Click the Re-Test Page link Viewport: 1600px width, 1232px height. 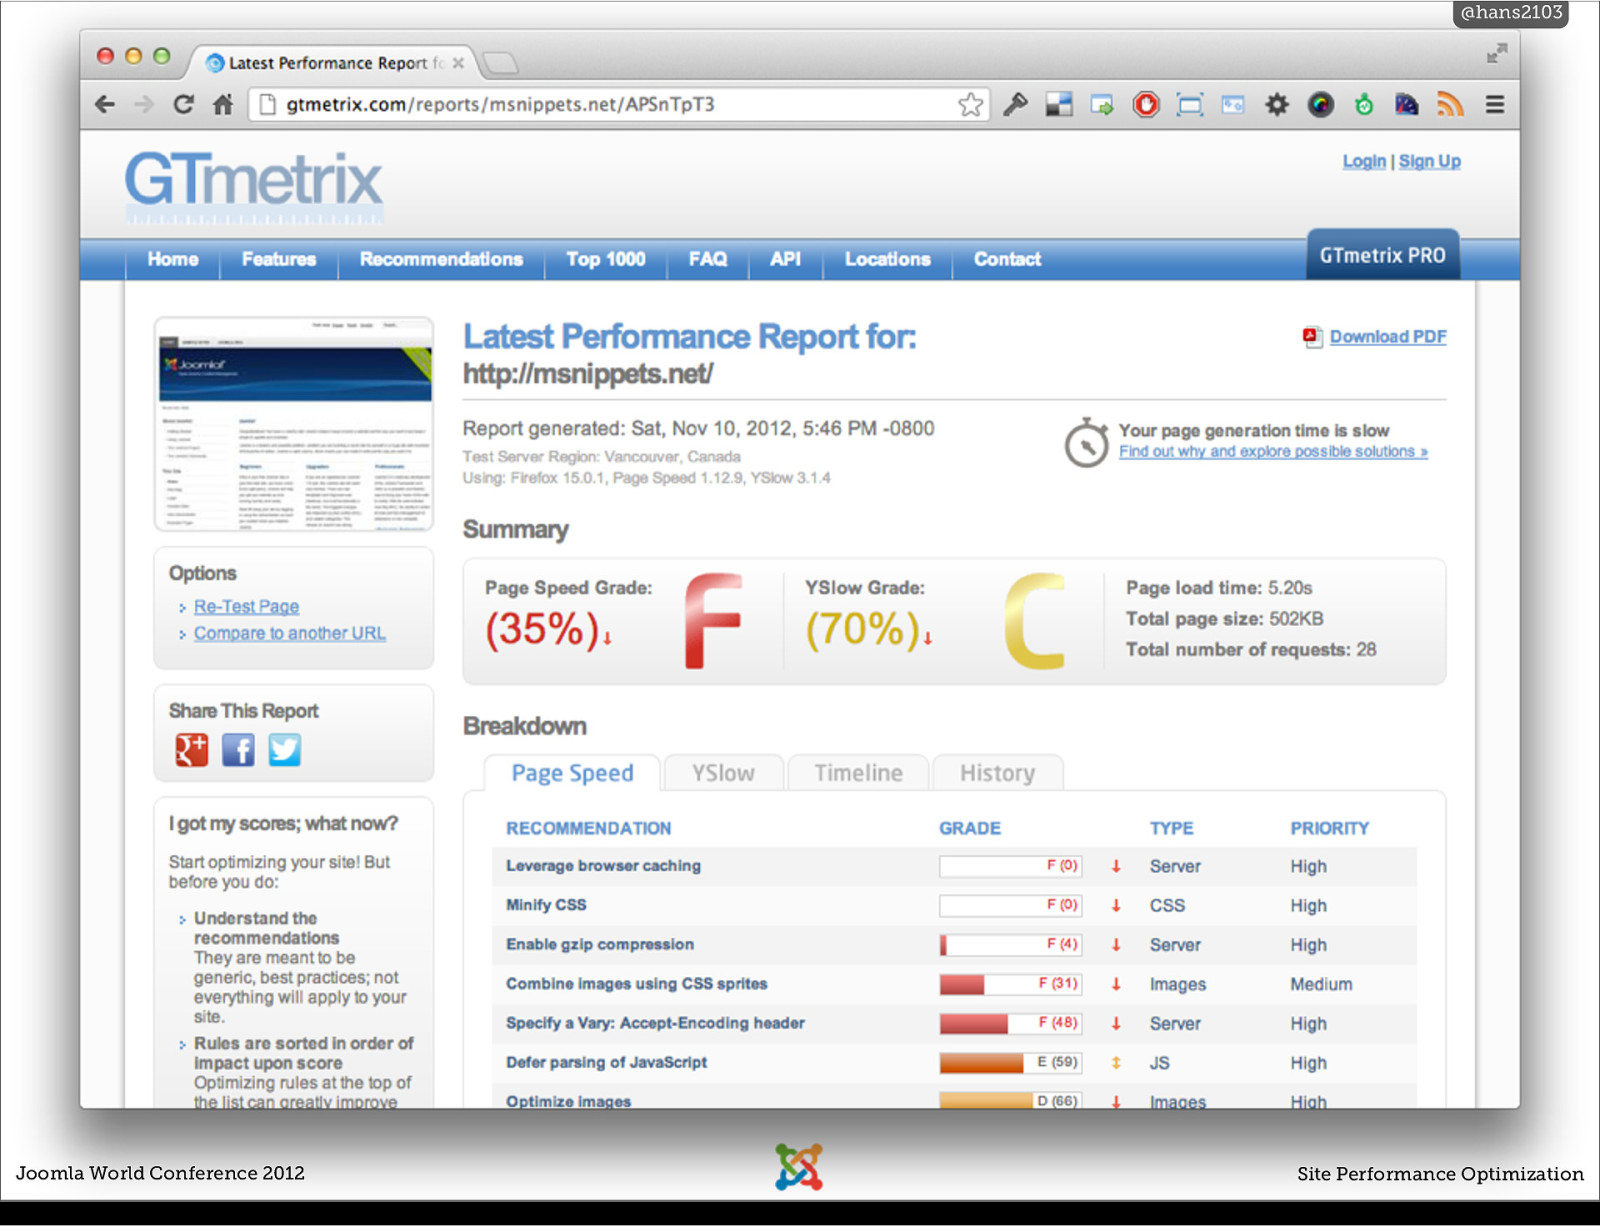point(246,607)
